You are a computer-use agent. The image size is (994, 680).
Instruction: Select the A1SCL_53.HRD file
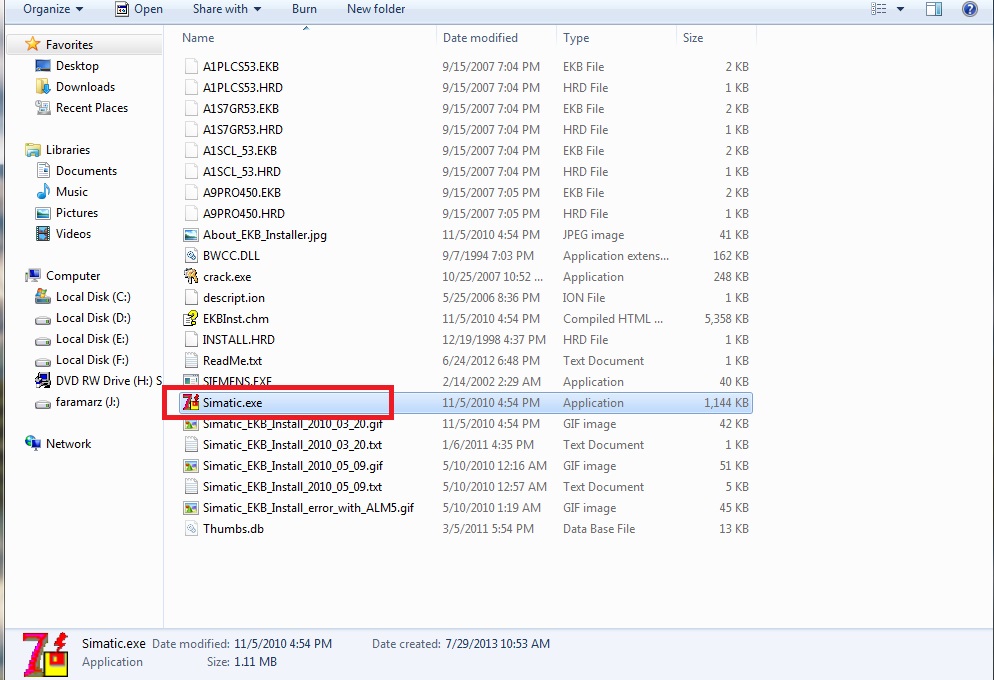pyautogui.click(x=242, y=171)
